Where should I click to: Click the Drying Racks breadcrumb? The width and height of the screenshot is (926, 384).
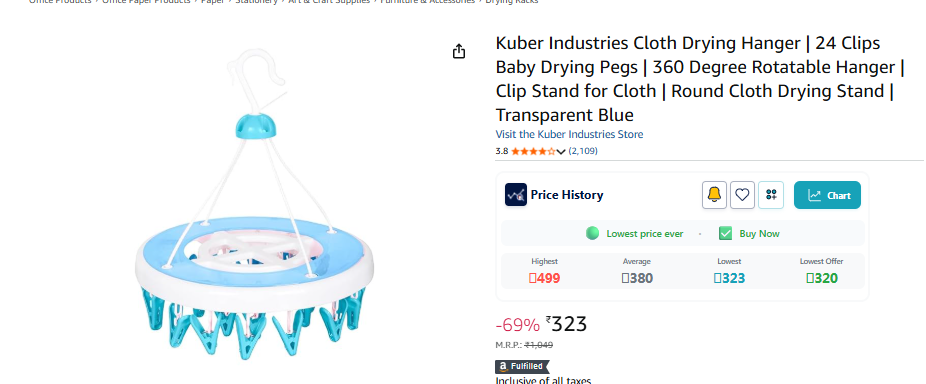tap(511, 2)
